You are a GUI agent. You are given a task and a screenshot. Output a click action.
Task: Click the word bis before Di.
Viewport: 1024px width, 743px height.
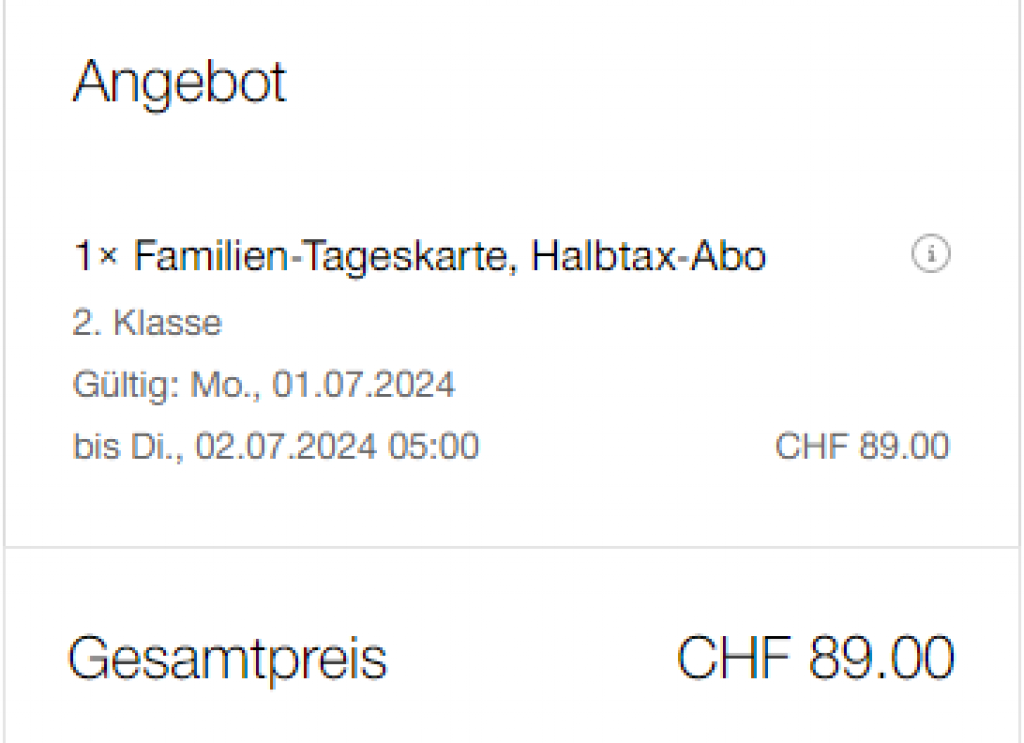point(93,446)
